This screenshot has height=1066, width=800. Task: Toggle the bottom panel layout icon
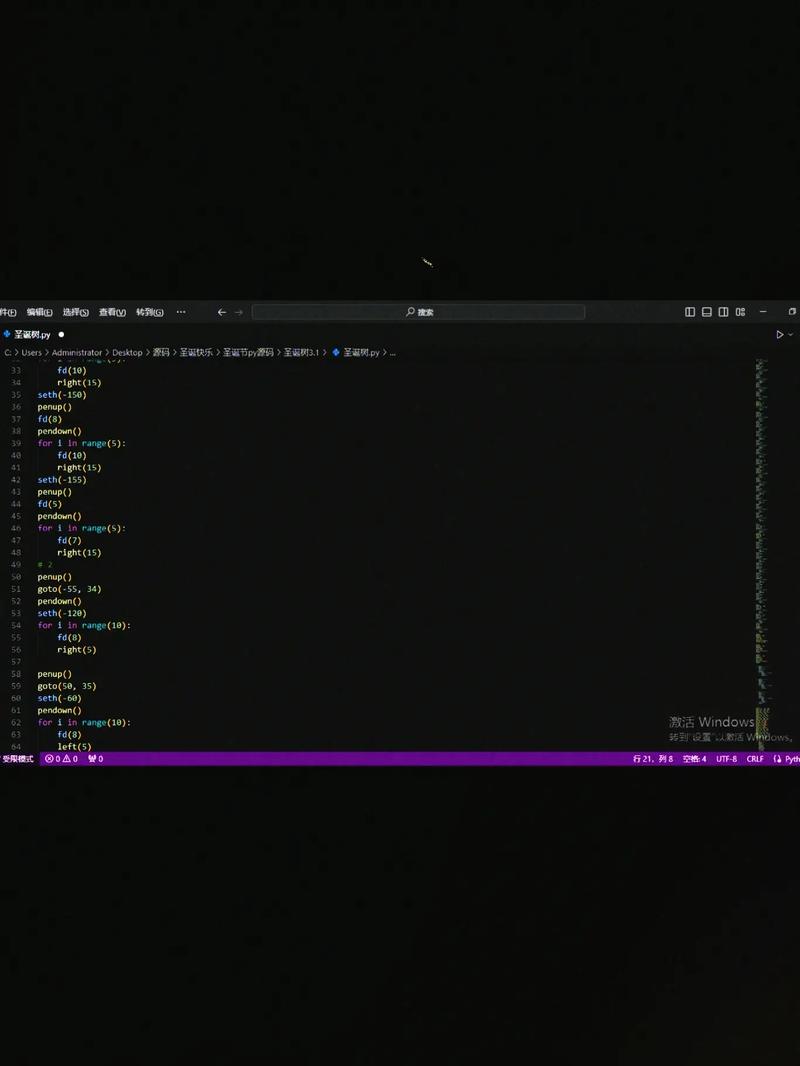(x=707, y=312)
